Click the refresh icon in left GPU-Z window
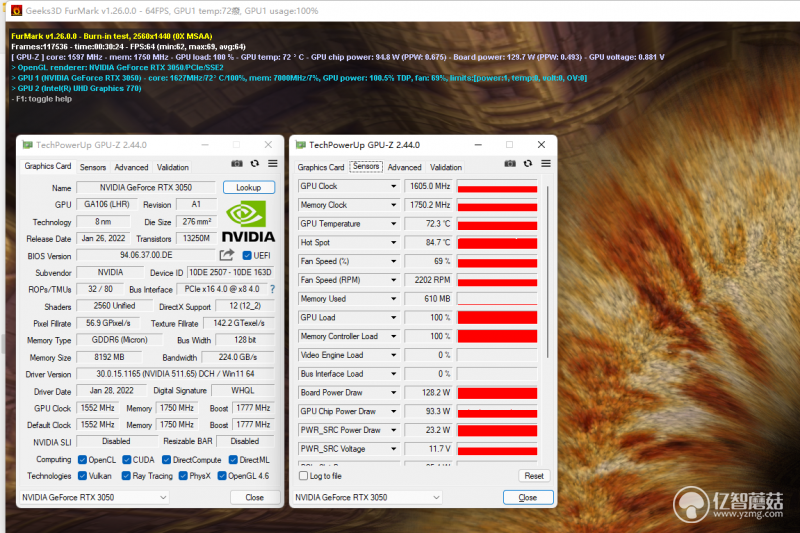This screenshot has width=800, height=533. click(x=255, y=164)
